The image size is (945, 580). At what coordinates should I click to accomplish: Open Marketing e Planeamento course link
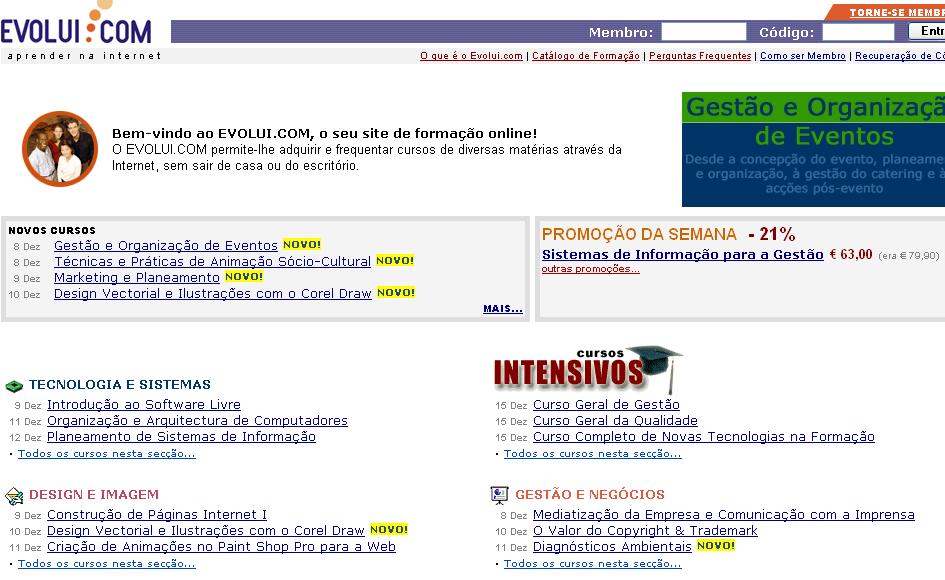(137, 277)
